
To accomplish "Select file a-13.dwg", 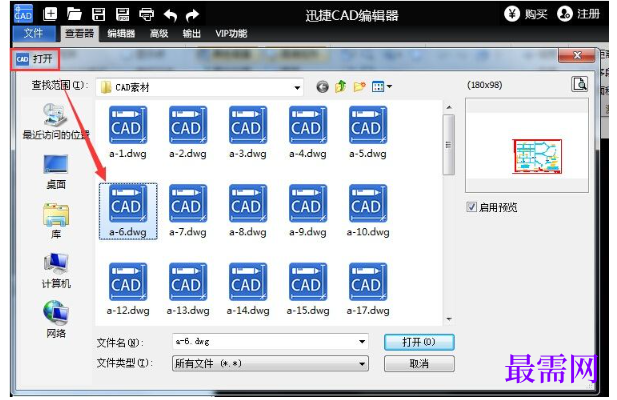I will [188, 289].
